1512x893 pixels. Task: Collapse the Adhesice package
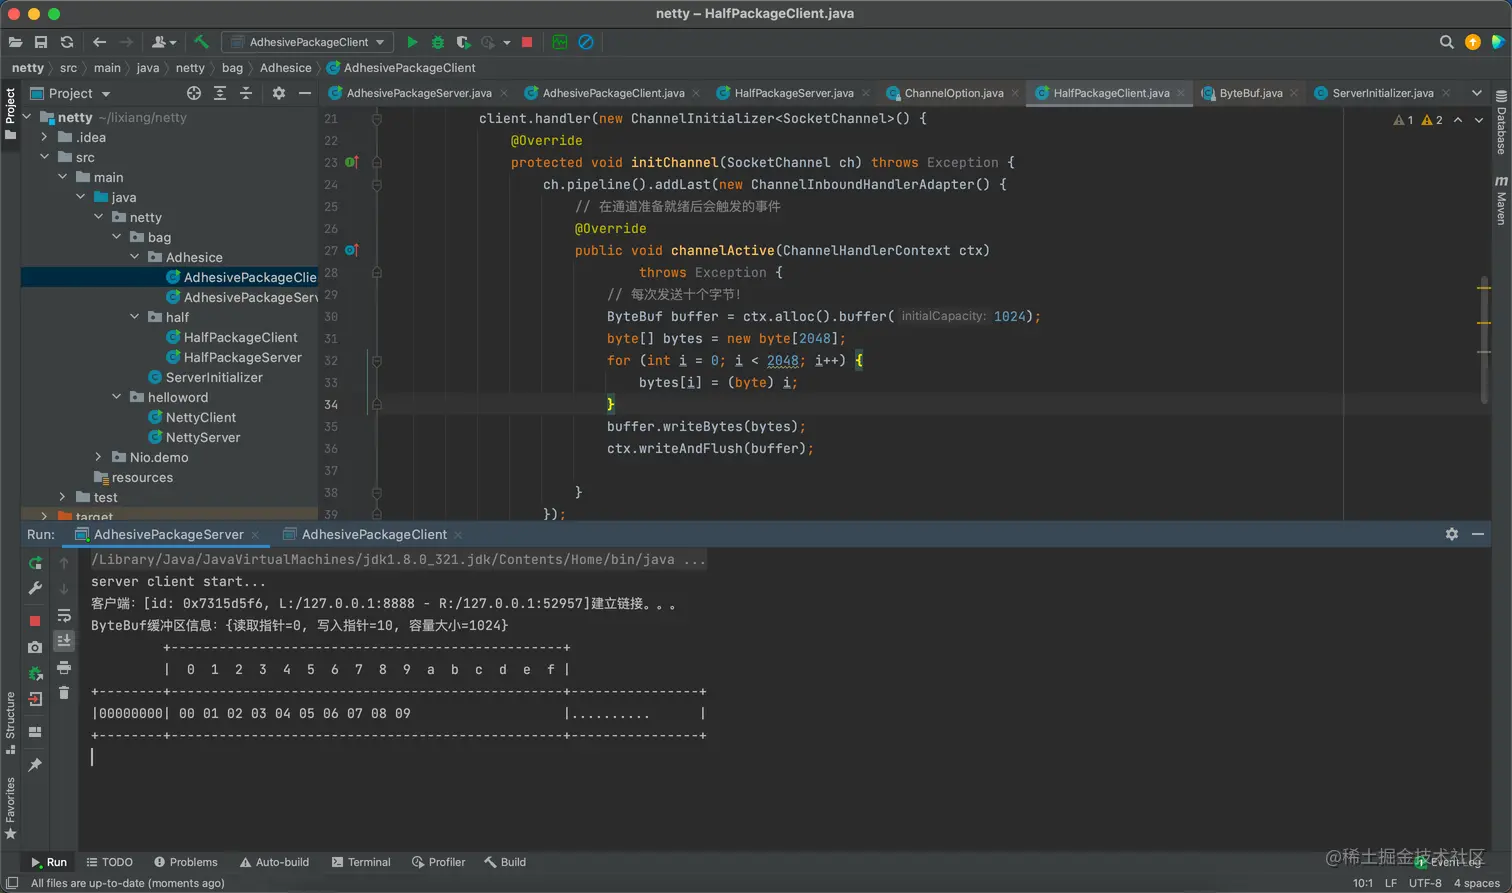pos(134,257)
